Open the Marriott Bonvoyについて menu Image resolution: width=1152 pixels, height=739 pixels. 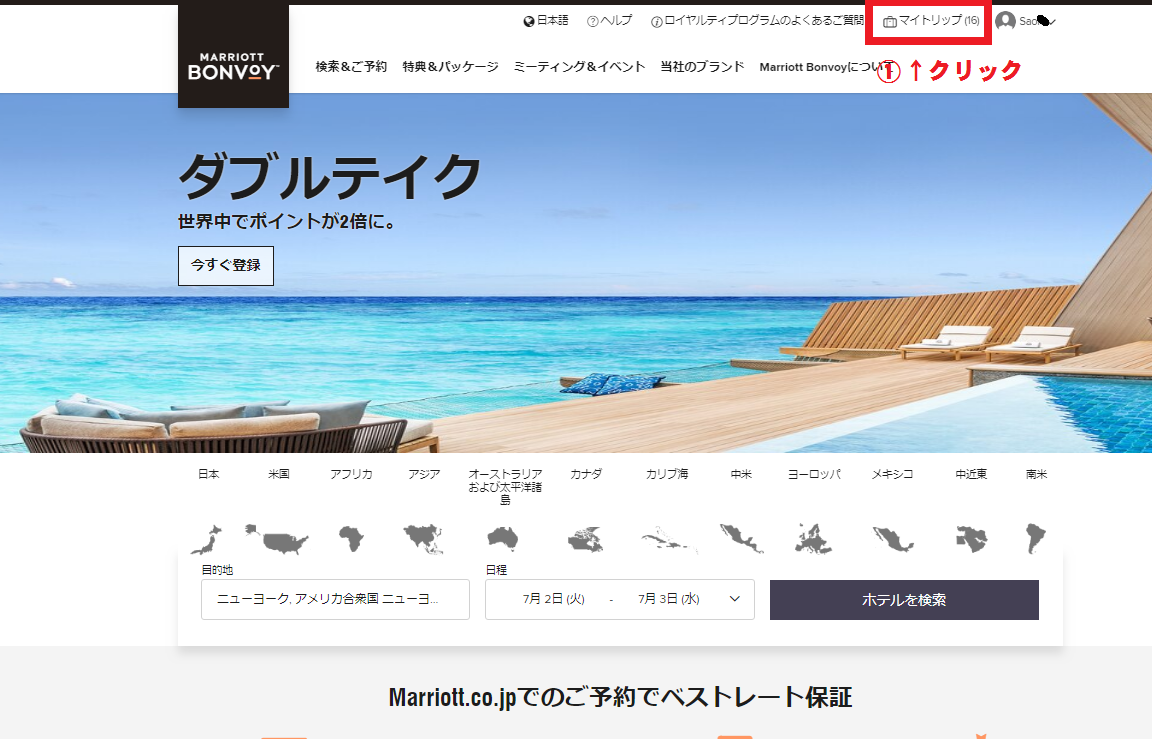(x=827, y=67)
